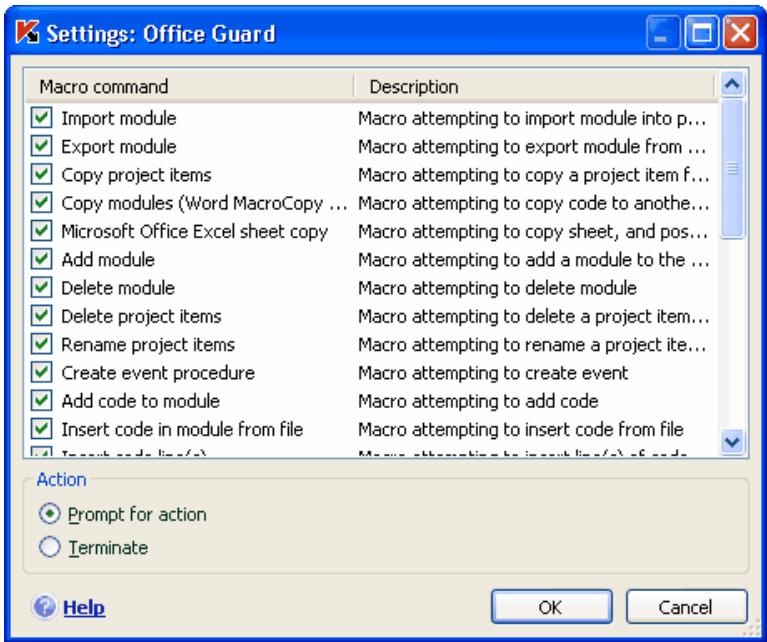Toggle Insert code in module from file checkbox

pos(42,429)
